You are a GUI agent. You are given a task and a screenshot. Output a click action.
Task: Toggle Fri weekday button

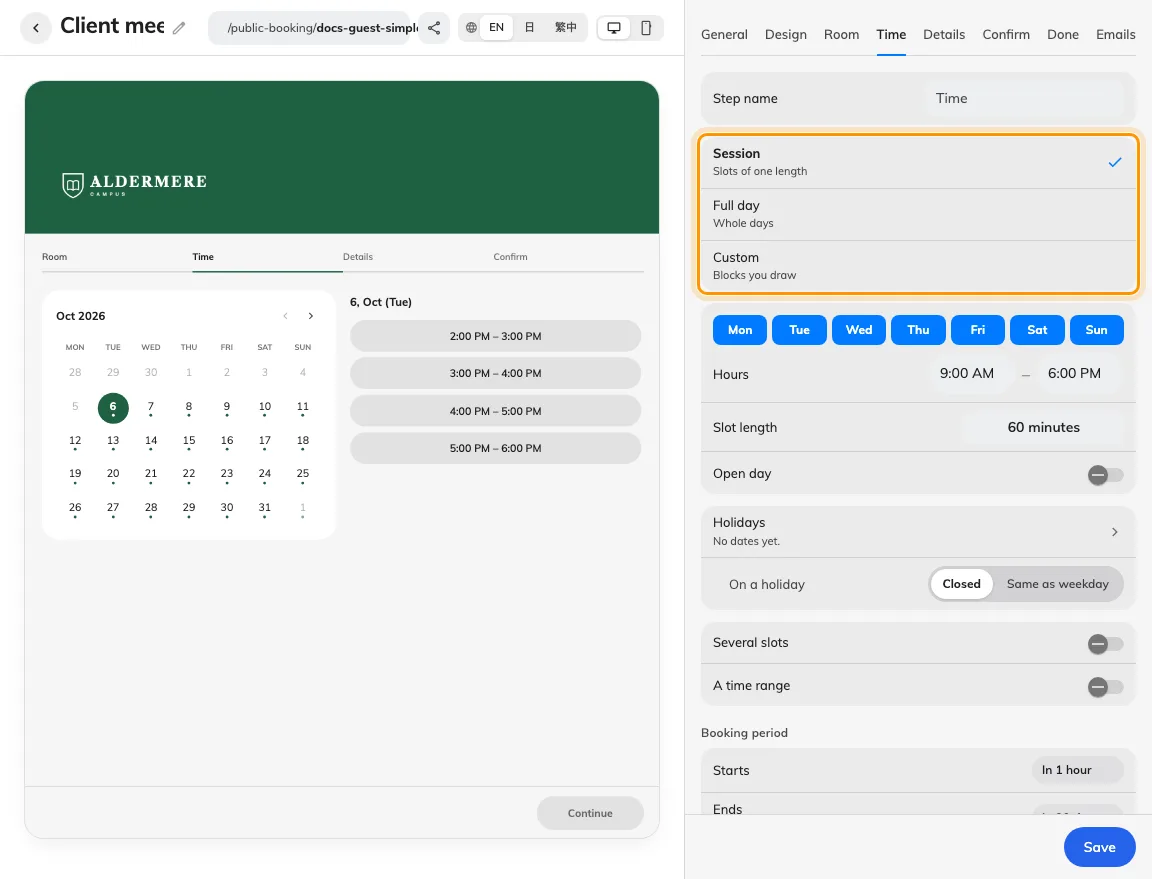[978, 330]
